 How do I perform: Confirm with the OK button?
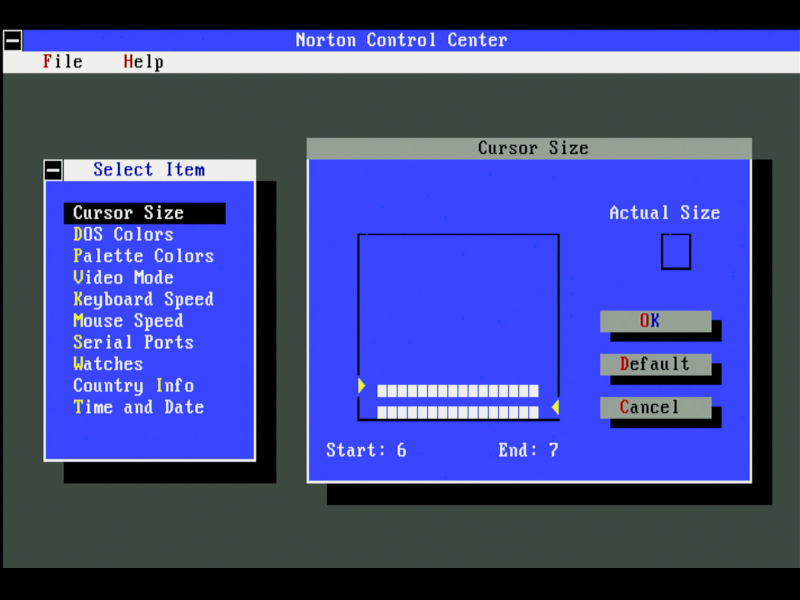[656, 321]
